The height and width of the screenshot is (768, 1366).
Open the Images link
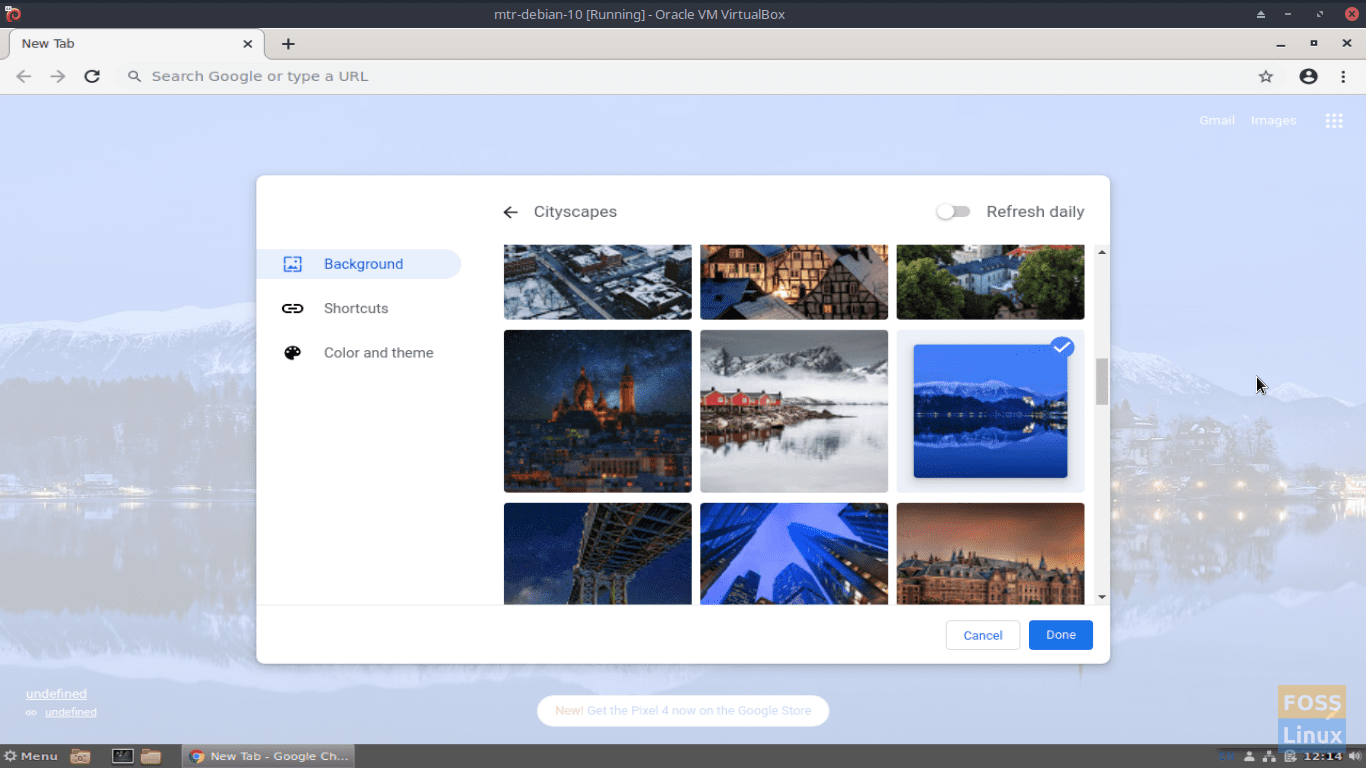pyautogui.click(x=1273, y=120)
